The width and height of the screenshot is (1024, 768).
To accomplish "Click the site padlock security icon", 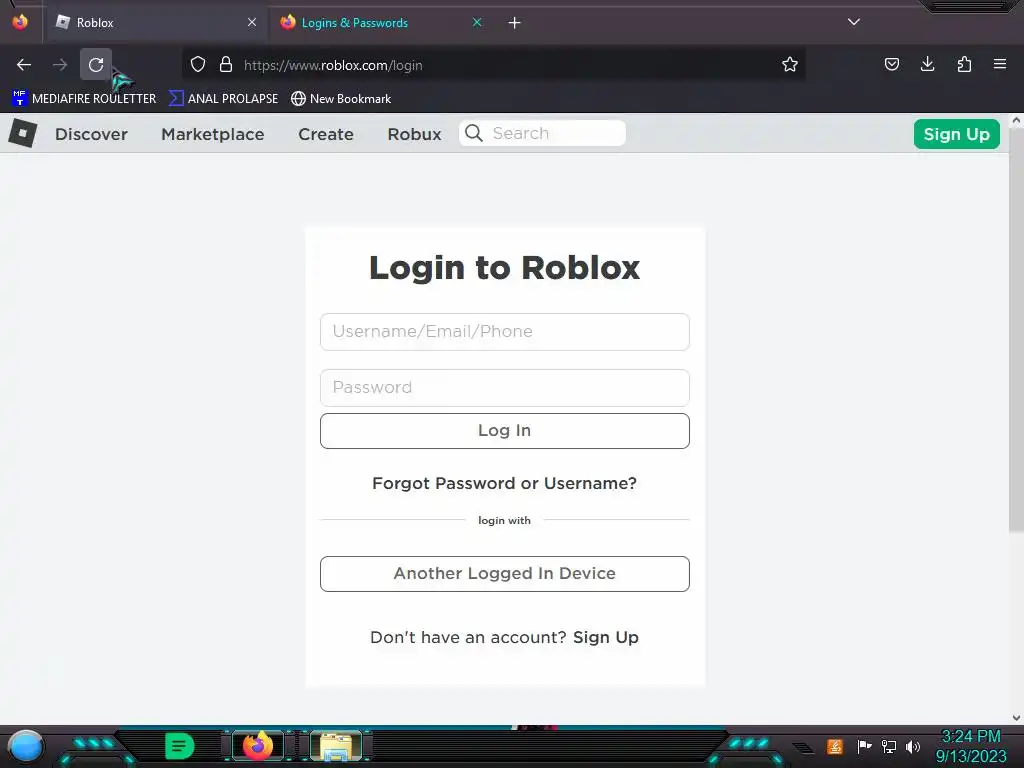I will click(x=226, y=64).
